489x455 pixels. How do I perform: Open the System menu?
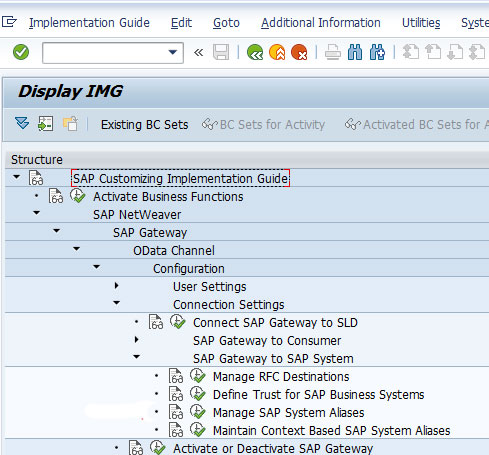475,23
